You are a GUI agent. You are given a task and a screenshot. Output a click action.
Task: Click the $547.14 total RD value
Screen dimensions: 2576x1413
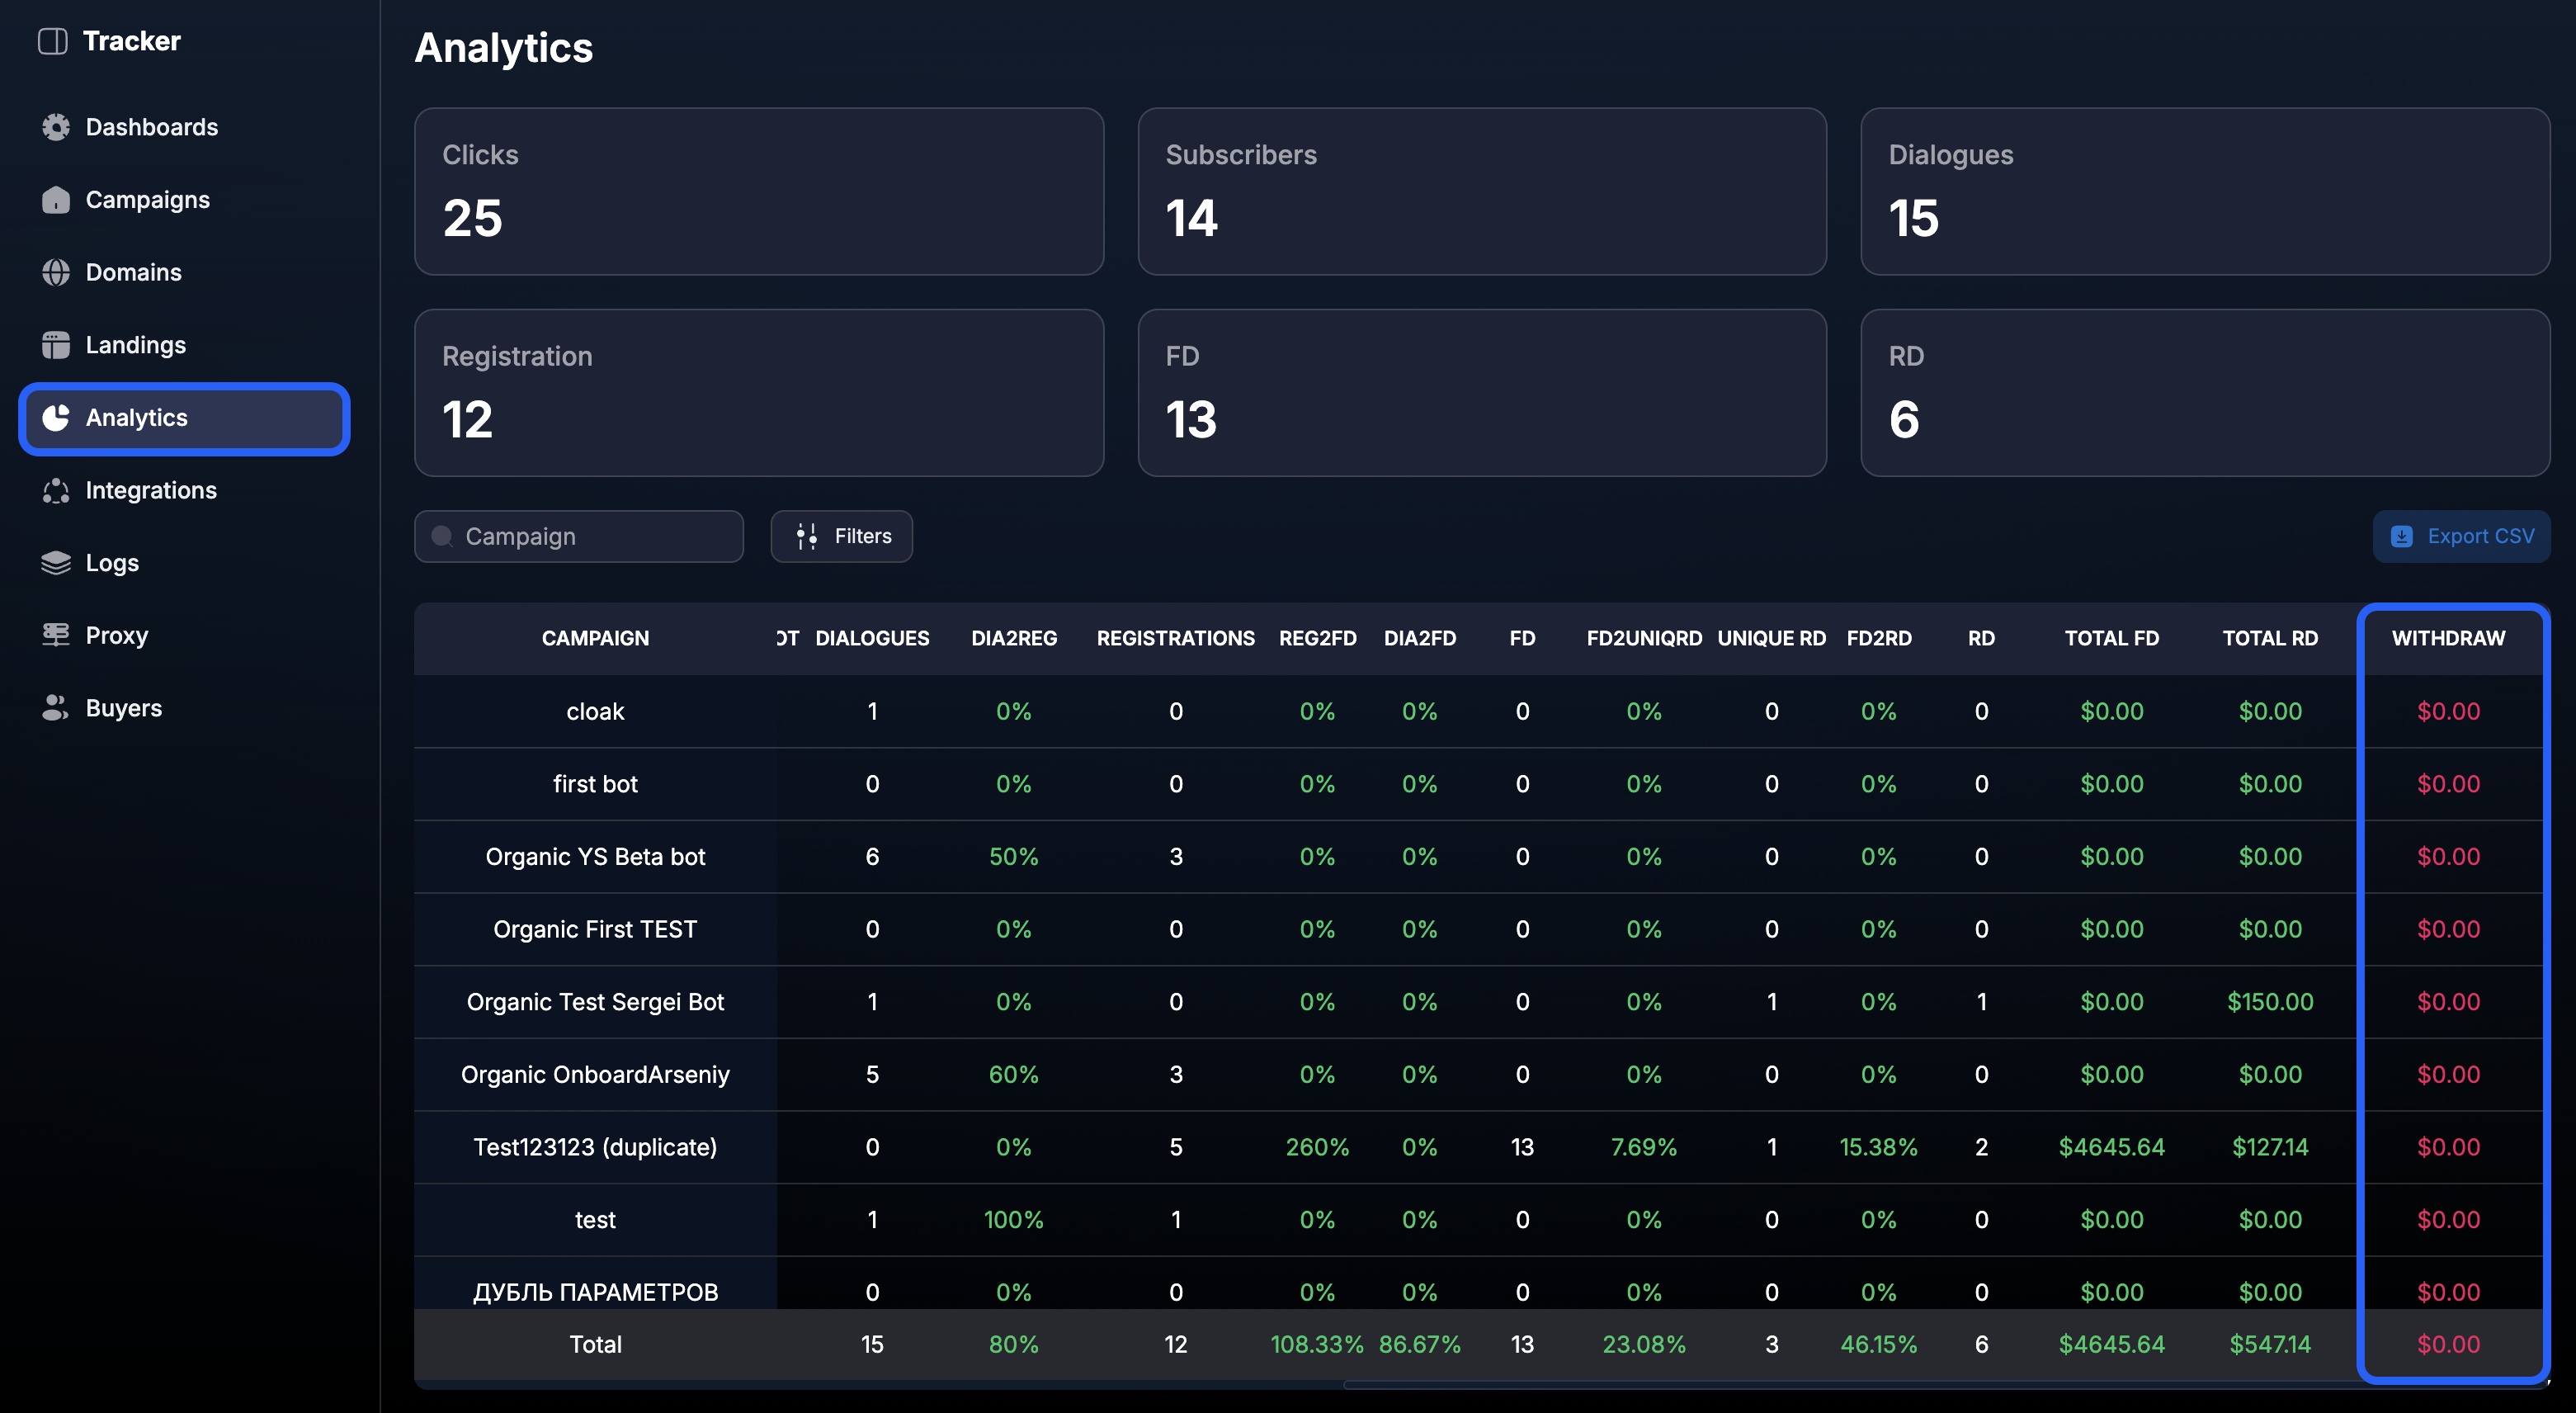click(2269, 1344)
